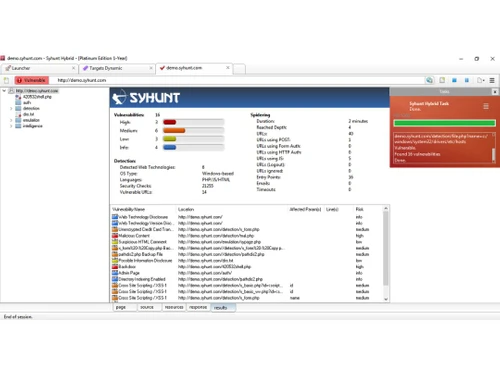Select the auth folder in tree
This screenshot has width=500, height=375.
coord(27,103)
